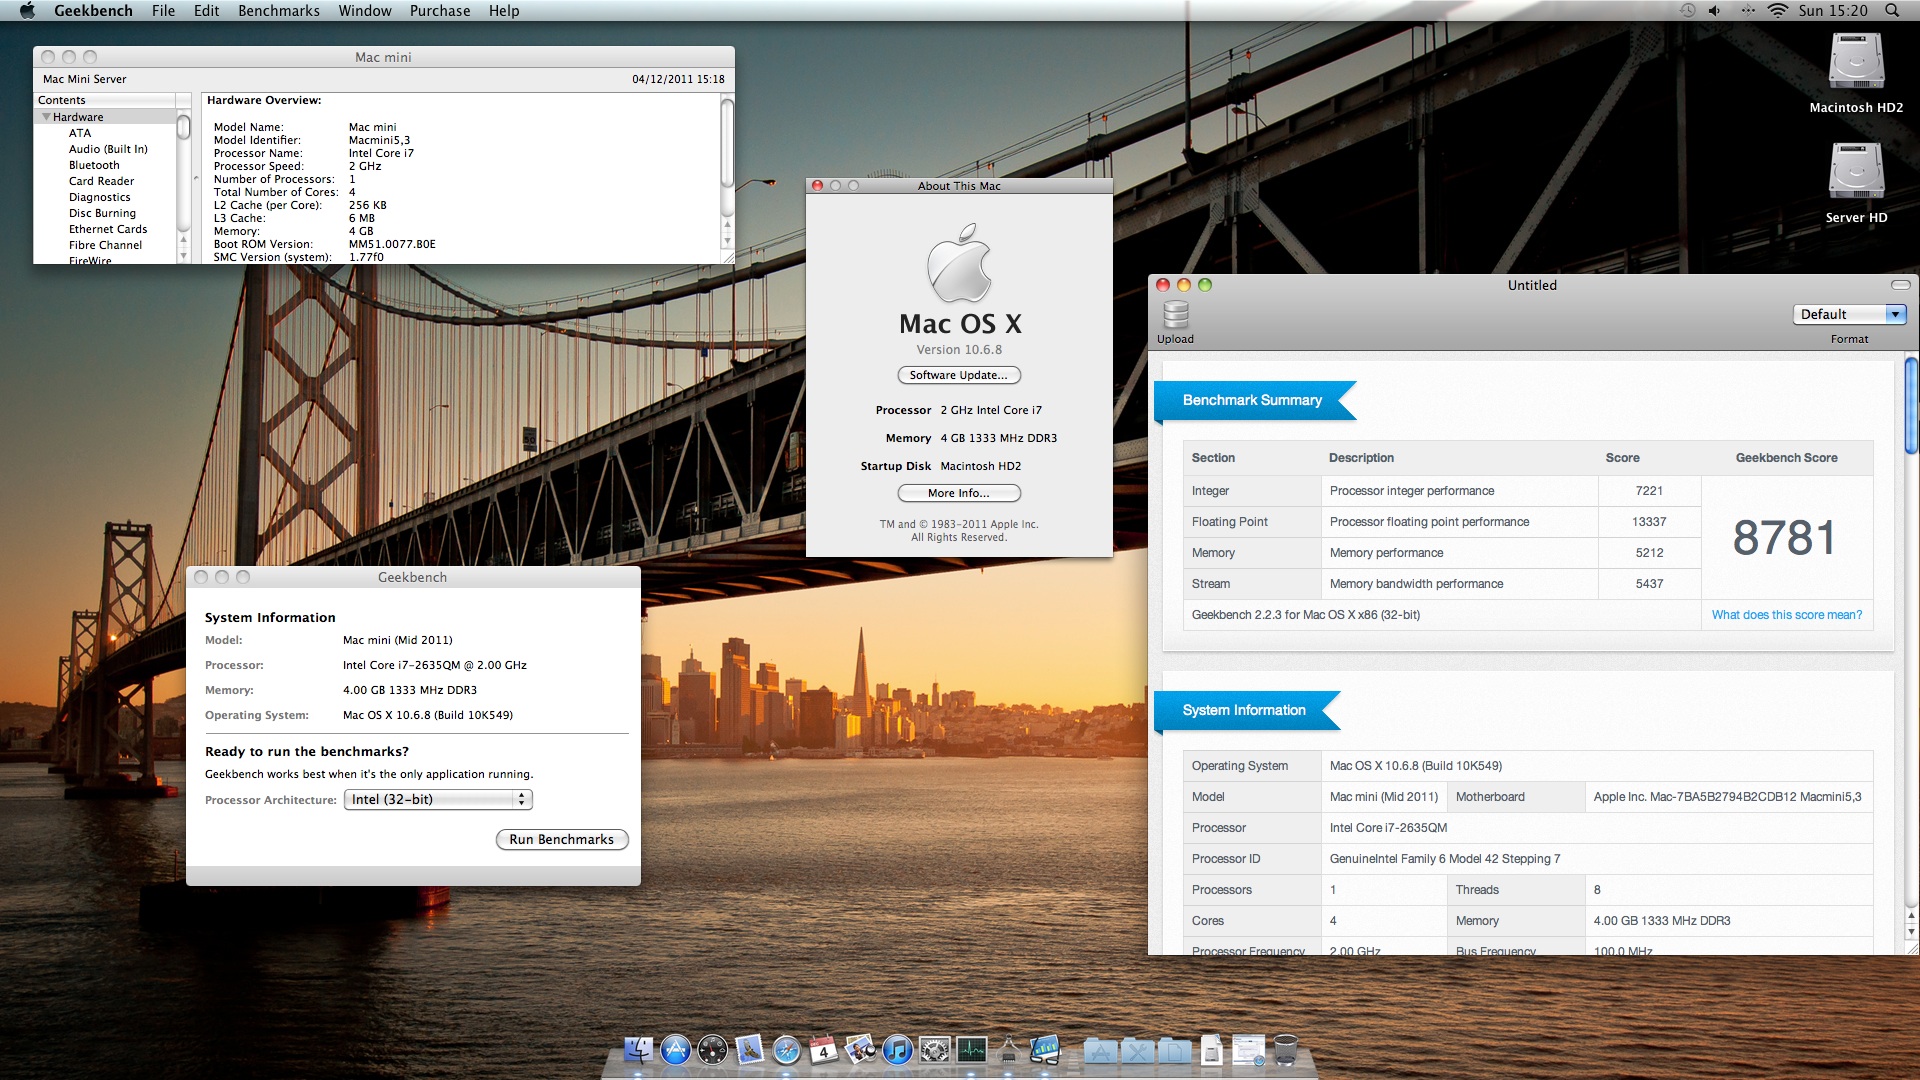Open Processor Architecture Intel (32-bit) popup
The width and height of the screenshot is (1920, 1080).
[438, 799]
